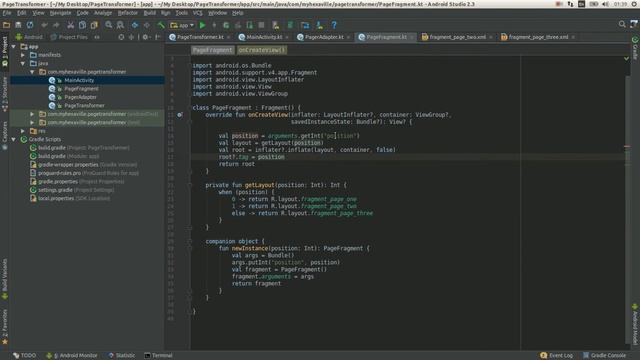Collapse the app module tree node

[14, 47]
